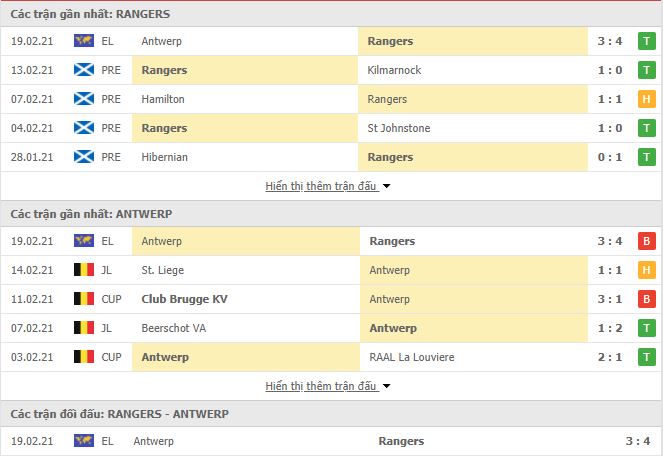The height and width of the screenshot is (456, 663).
Task: Click orange H badge on St. Liege match
Action: 647,270
